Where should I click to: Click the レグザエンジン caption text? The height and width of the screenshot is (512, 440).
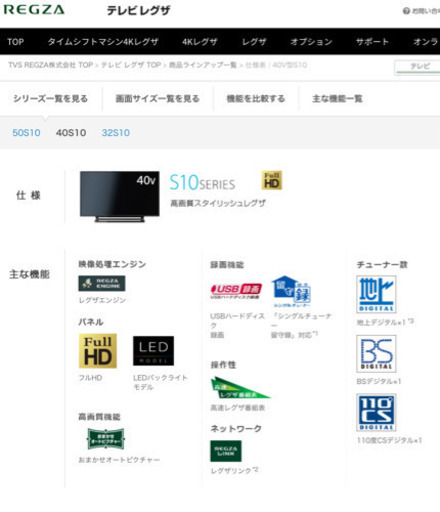pyautogui.click(x=102, y=300)
